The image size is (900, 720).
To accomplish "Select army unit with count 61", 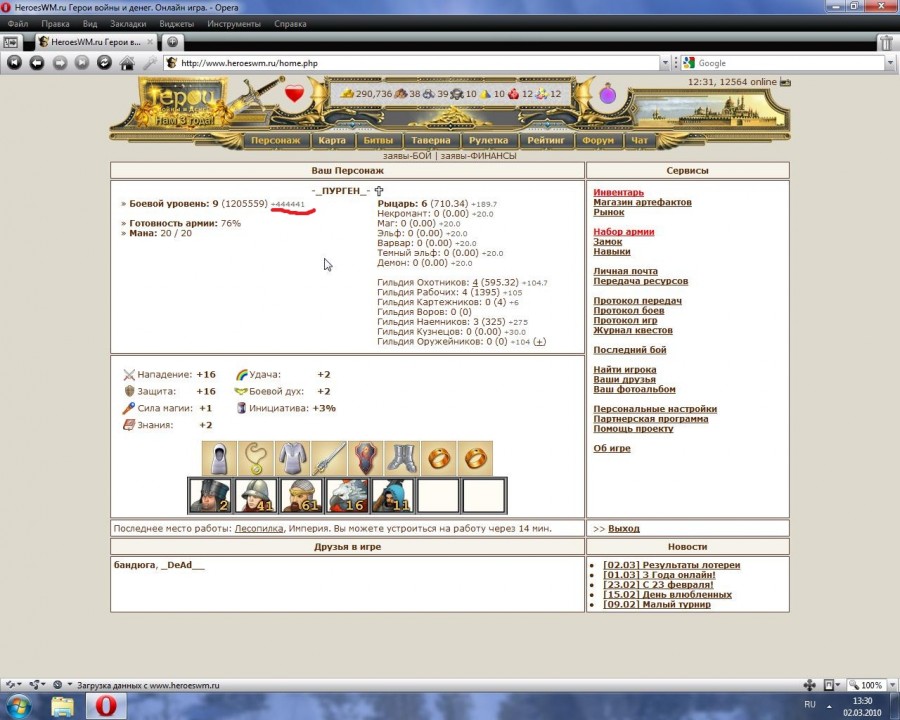I will pos(302,495).
